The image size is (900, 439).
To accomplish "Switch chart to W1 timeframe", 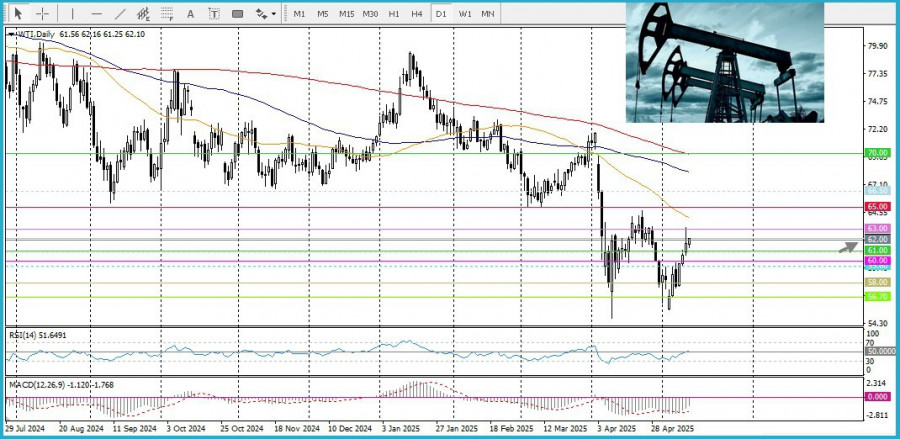I will [x=465, y=14].
